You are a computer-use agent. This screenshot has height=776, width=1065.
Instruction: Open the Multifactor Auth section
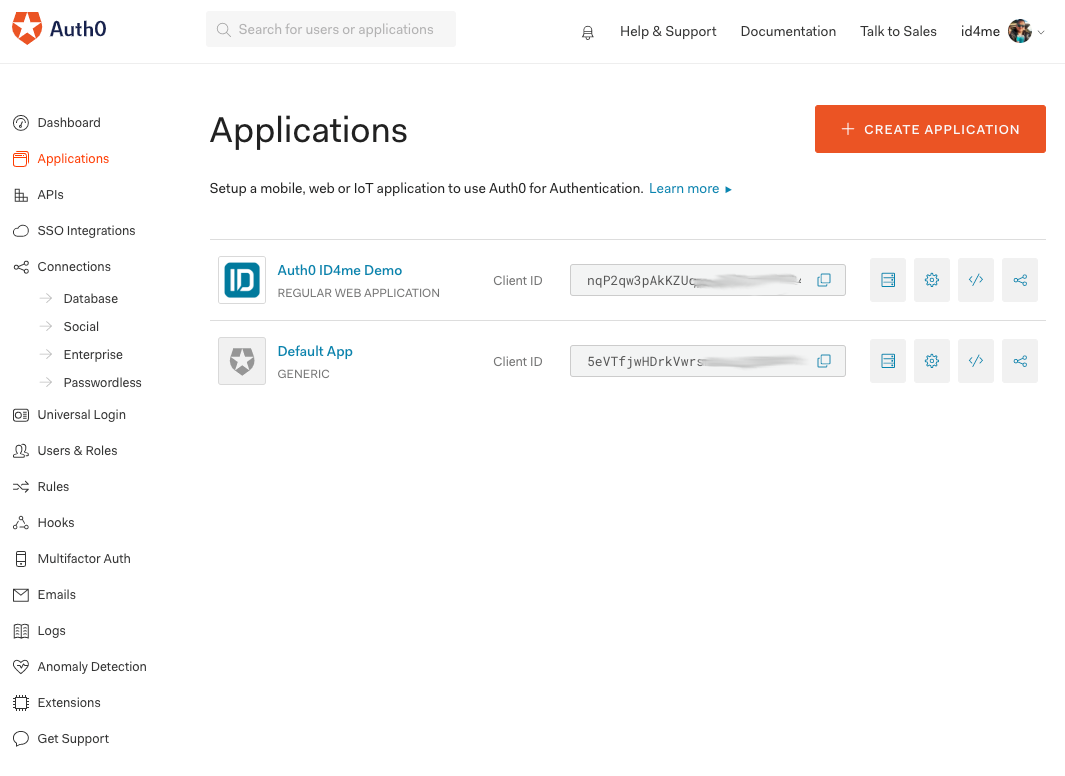coord(84,558)
